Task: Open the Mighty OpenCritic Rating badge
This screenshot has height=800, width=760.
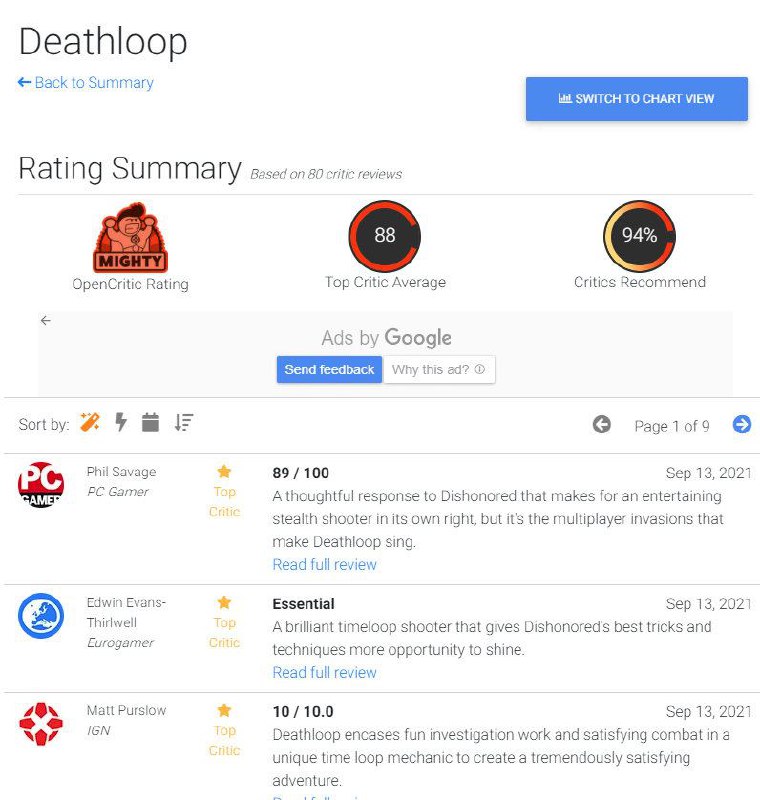Action: click(131, 237)
